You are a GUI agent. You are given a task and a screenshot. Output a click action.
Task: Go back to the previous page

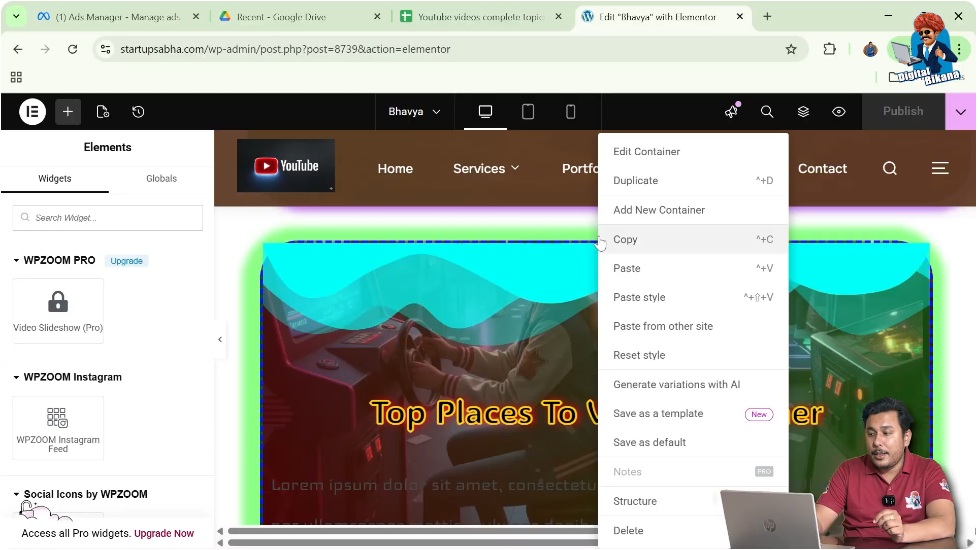(17, 49)
